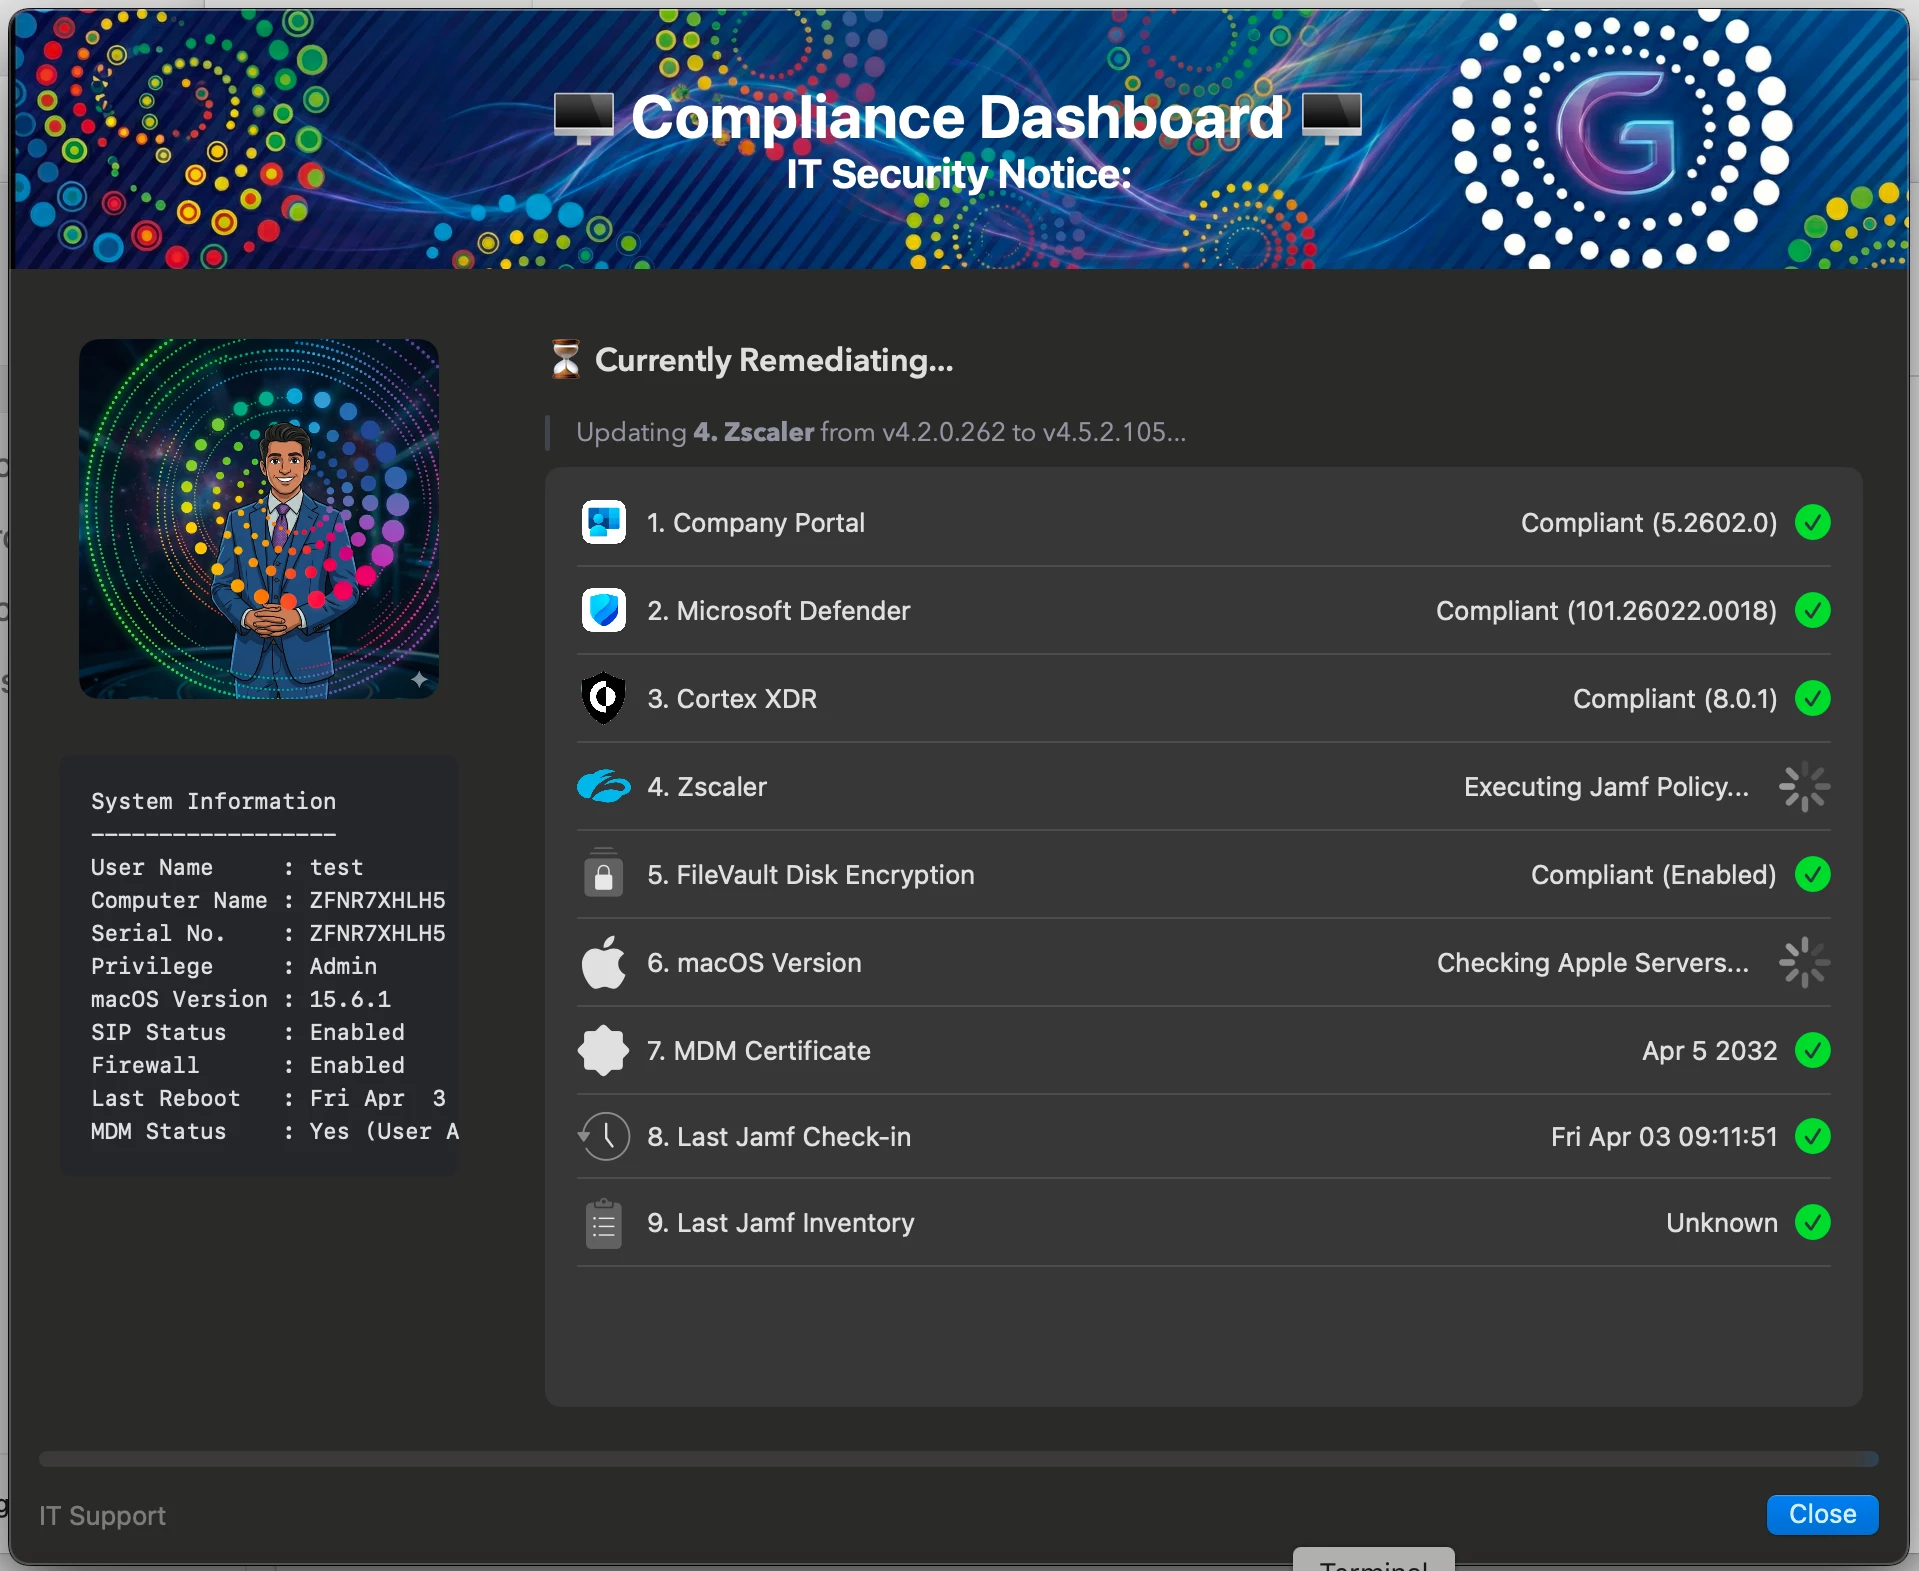Click the 'Fri Apr 03 09:11:51' check-in time
The width and height of the screenshot is (1919, 1571).
pyautogui.click(x=1664, y=1137)
